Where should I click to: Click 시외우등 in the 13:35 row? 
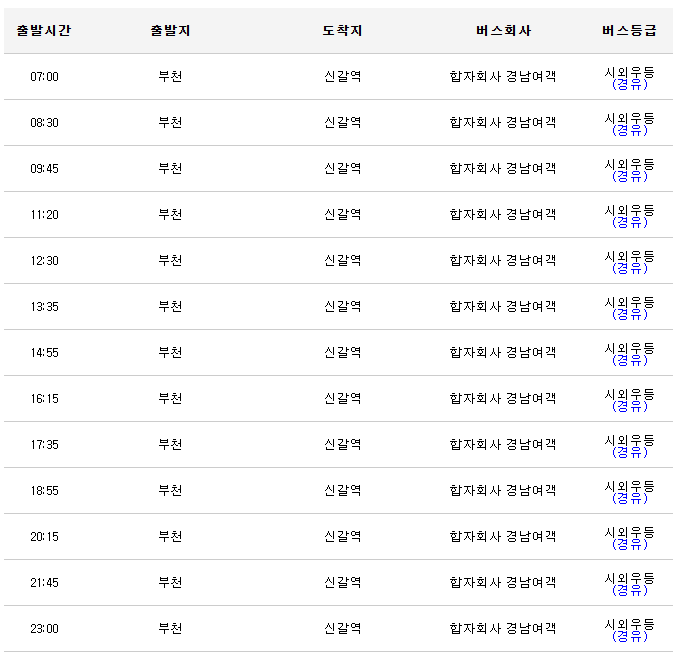[x=630, y=303]
